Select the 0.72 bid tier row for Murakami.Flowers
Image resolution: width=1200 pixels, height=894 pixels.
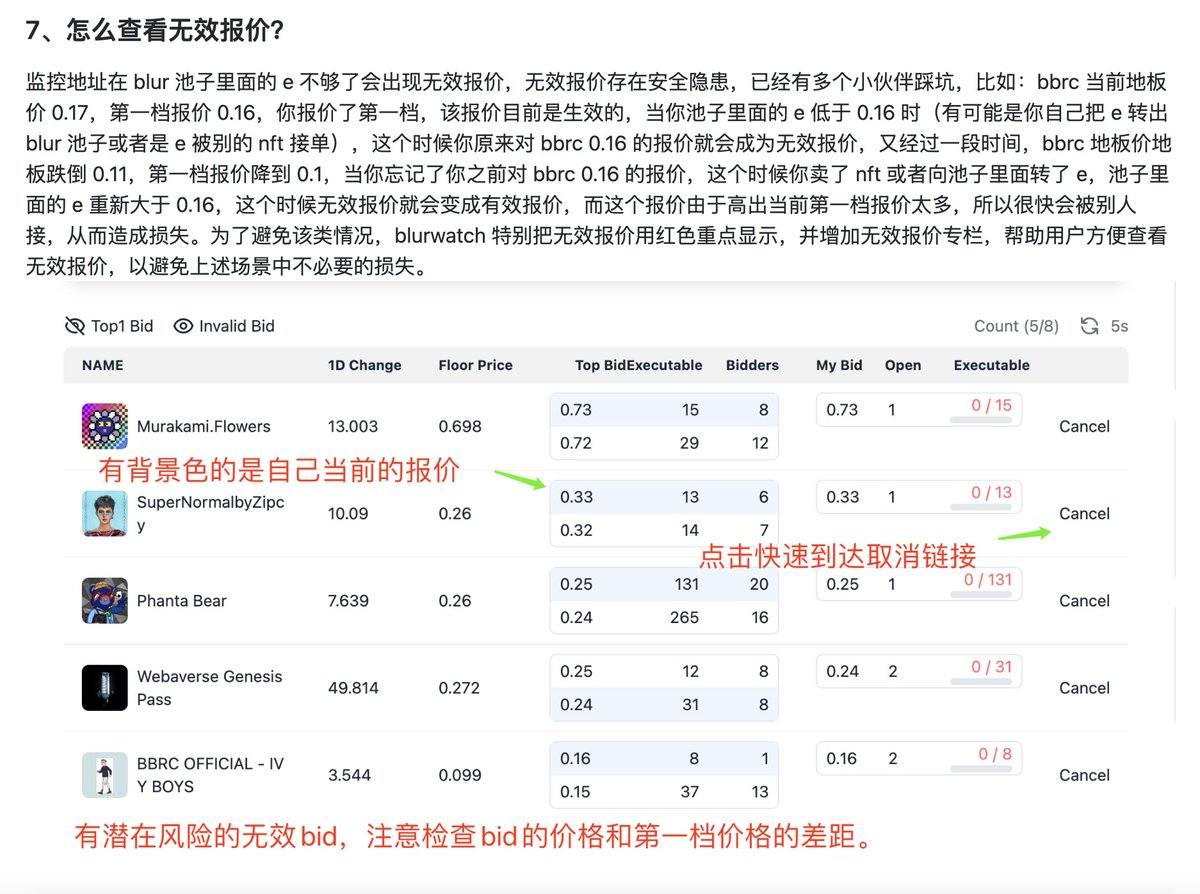tap(664, 443)
